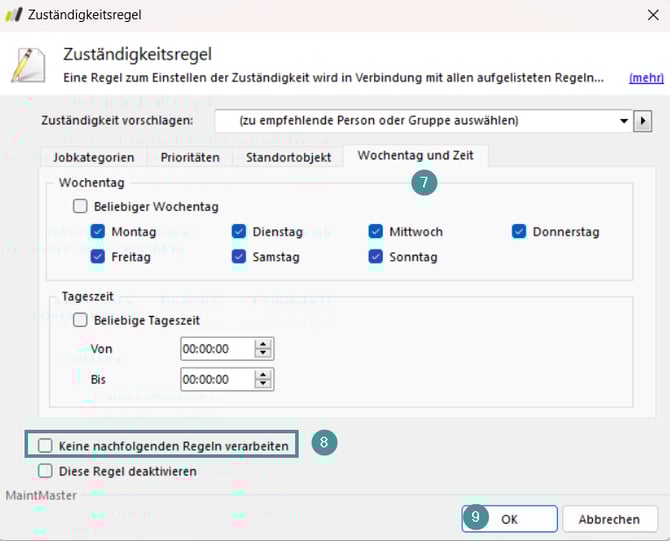Switch to the Jobkategorien tab

[94, 157]
